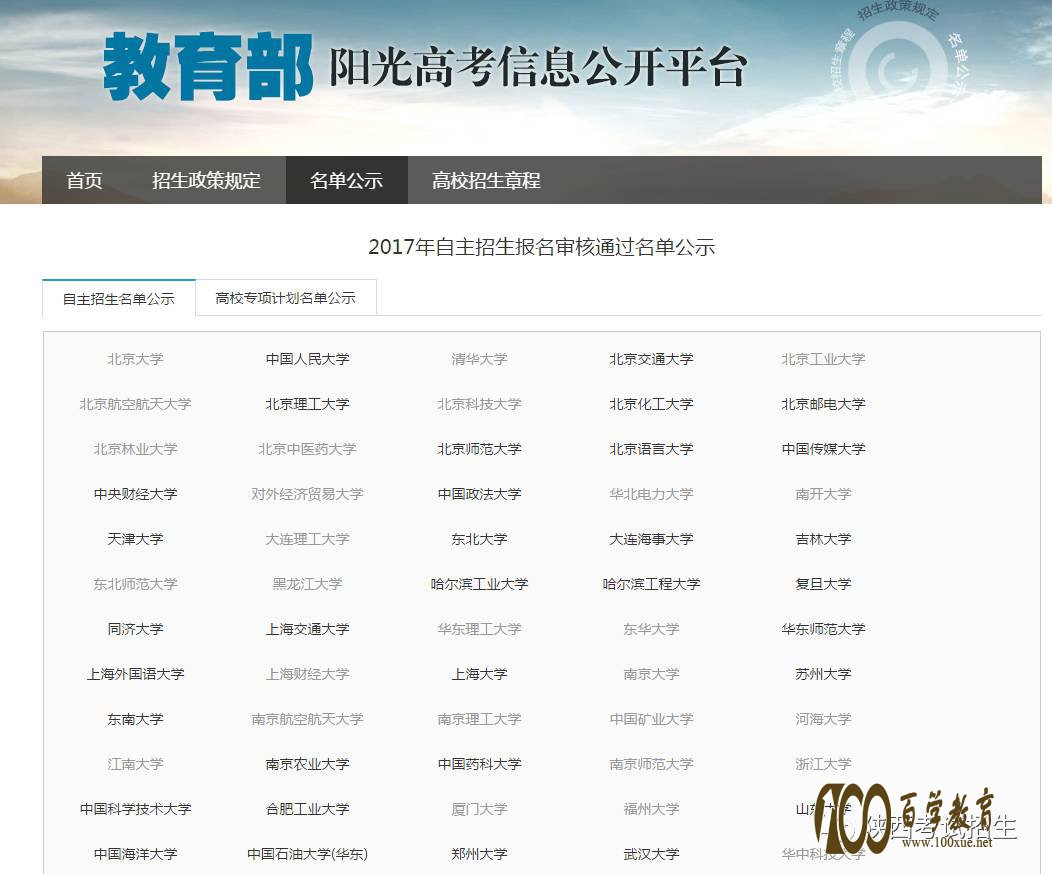The image size is (1052, 874).
Task: Click the 北京邮电大学 link
Action: click(823, 404)
